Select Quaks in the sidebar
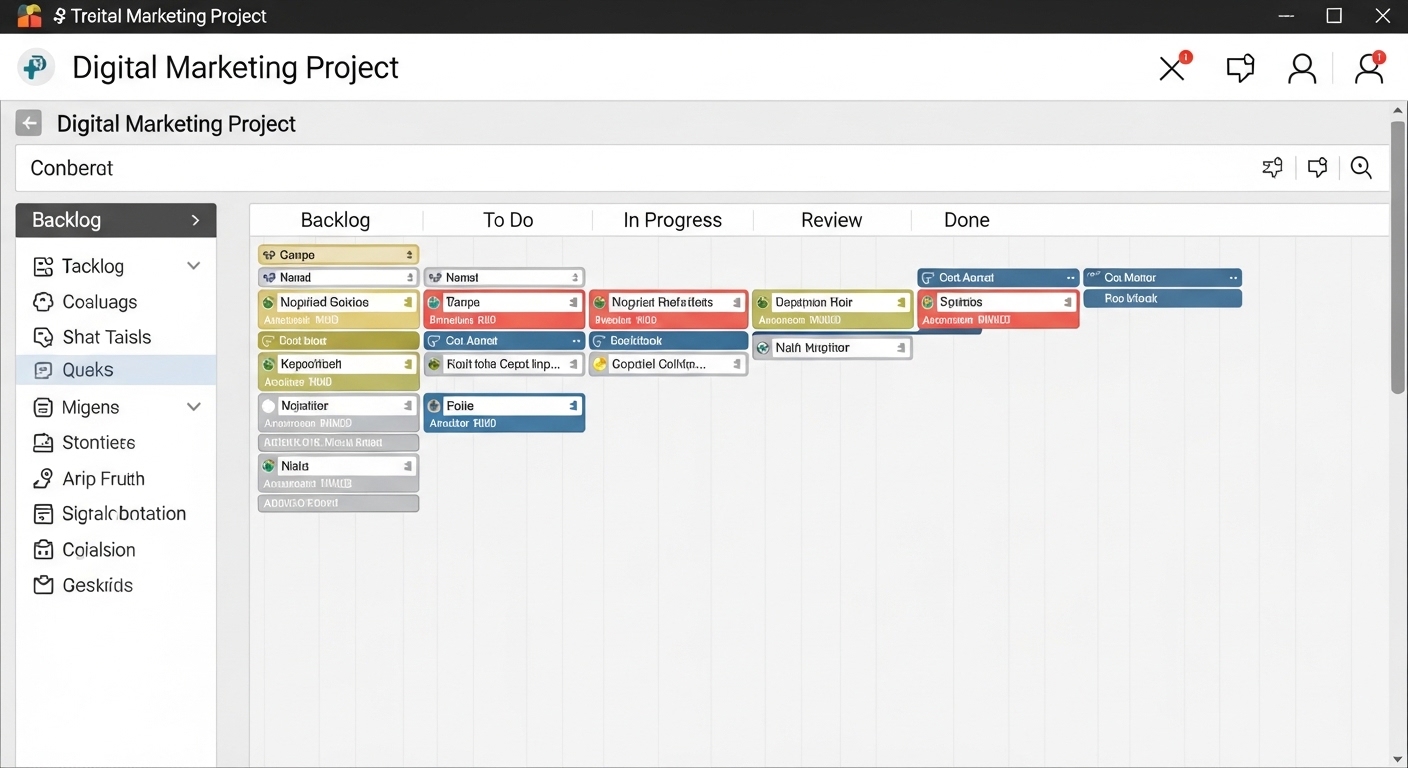 [116, 370]
